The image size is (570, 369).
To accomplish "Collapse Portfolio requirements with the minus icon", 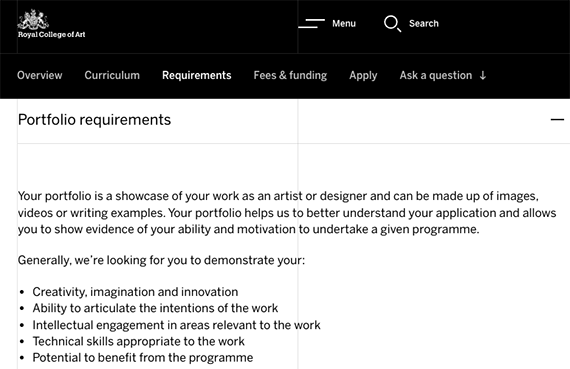I will [557, 119].
